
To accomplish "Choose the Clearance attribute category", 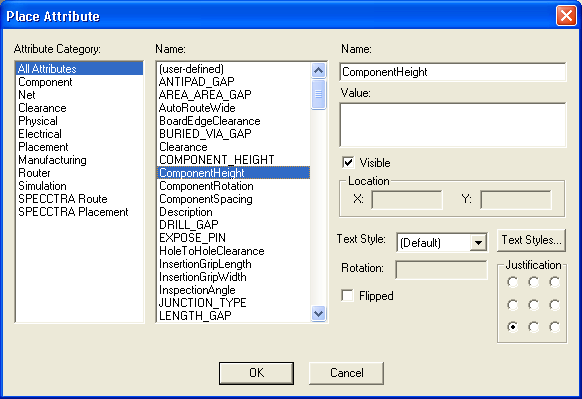I will (79, 108).
